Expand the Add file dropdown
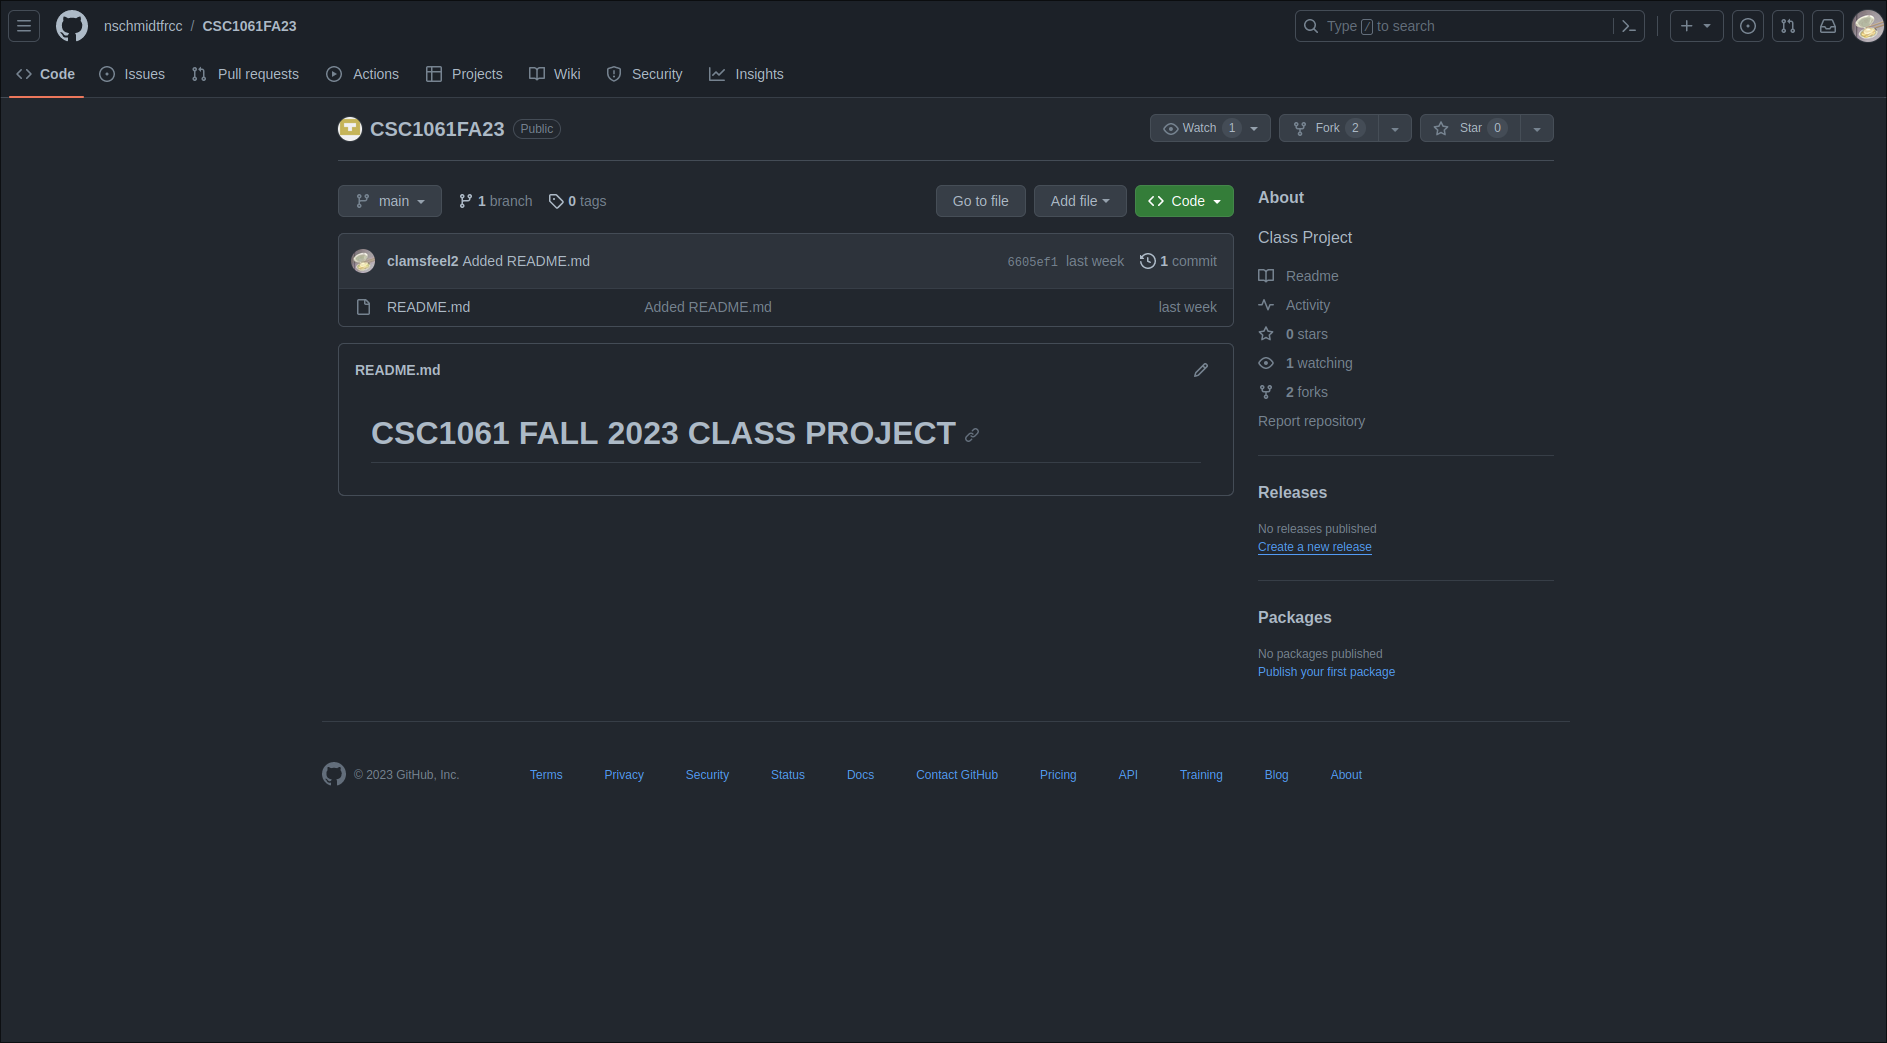 [1080, 201]
